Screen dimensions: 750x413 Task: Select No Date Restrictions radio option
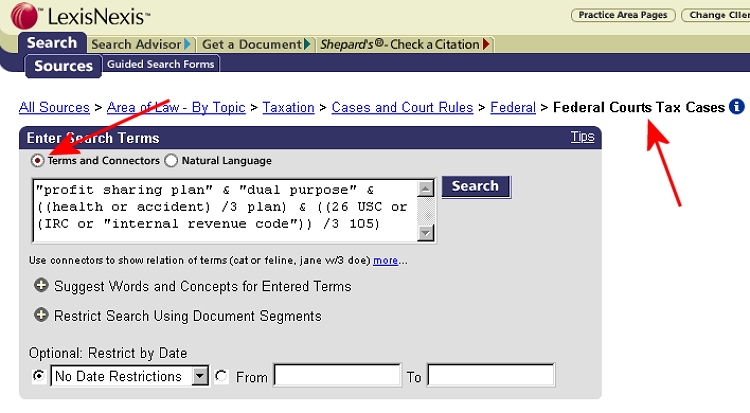coord(38,376)
